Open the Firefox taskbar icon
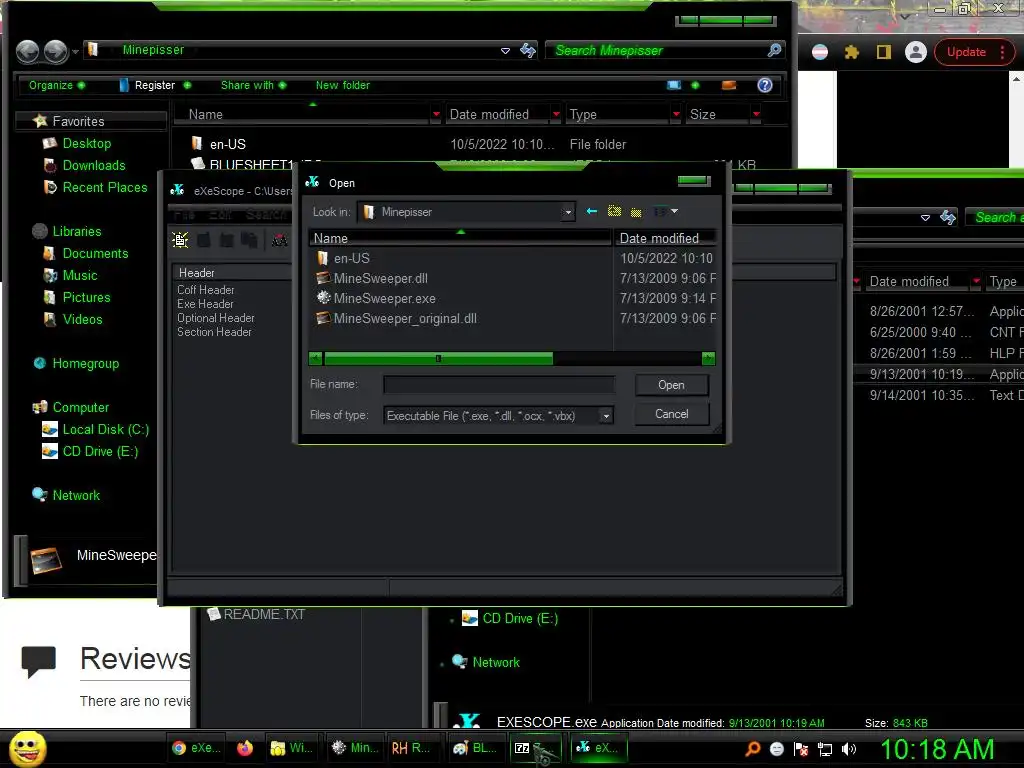Screen dimensions: 1024x768 point(245,748)
